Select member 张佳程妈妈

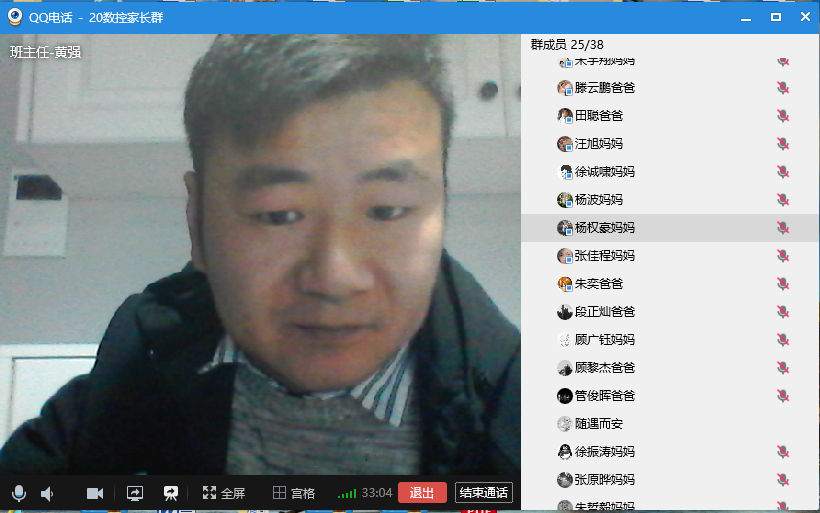click(670, 256)
